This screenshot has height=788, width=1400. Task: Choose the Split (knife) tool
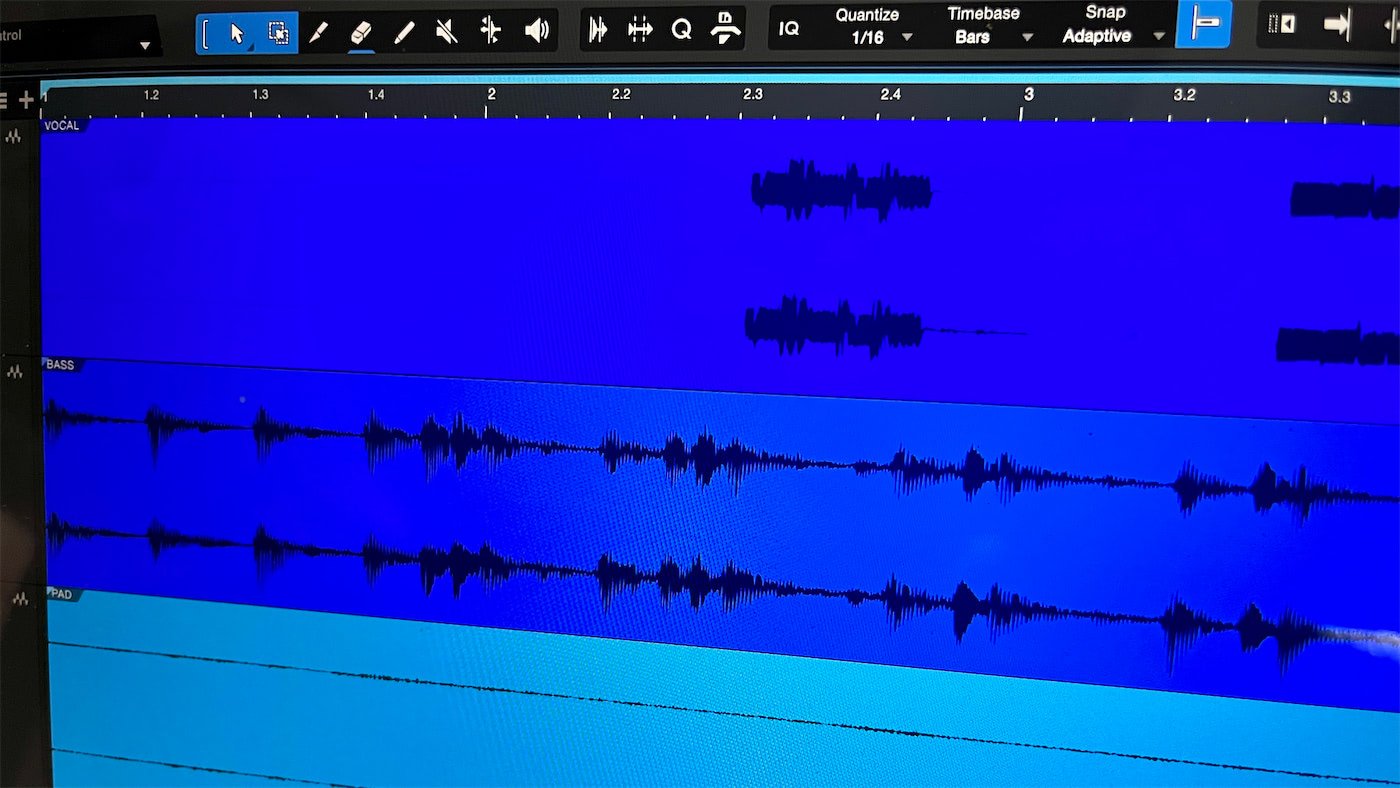318,32
